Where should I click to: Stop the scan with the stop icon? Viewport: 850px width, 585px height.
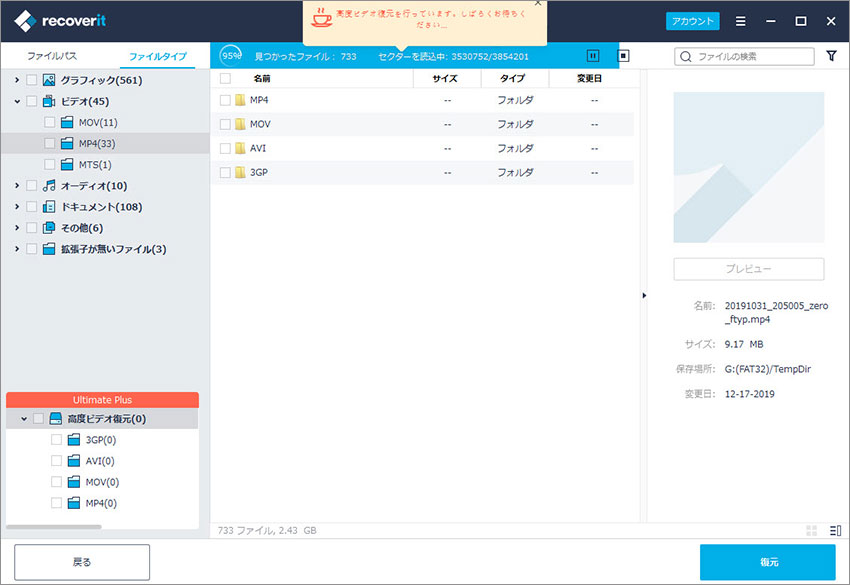point(623,56)
